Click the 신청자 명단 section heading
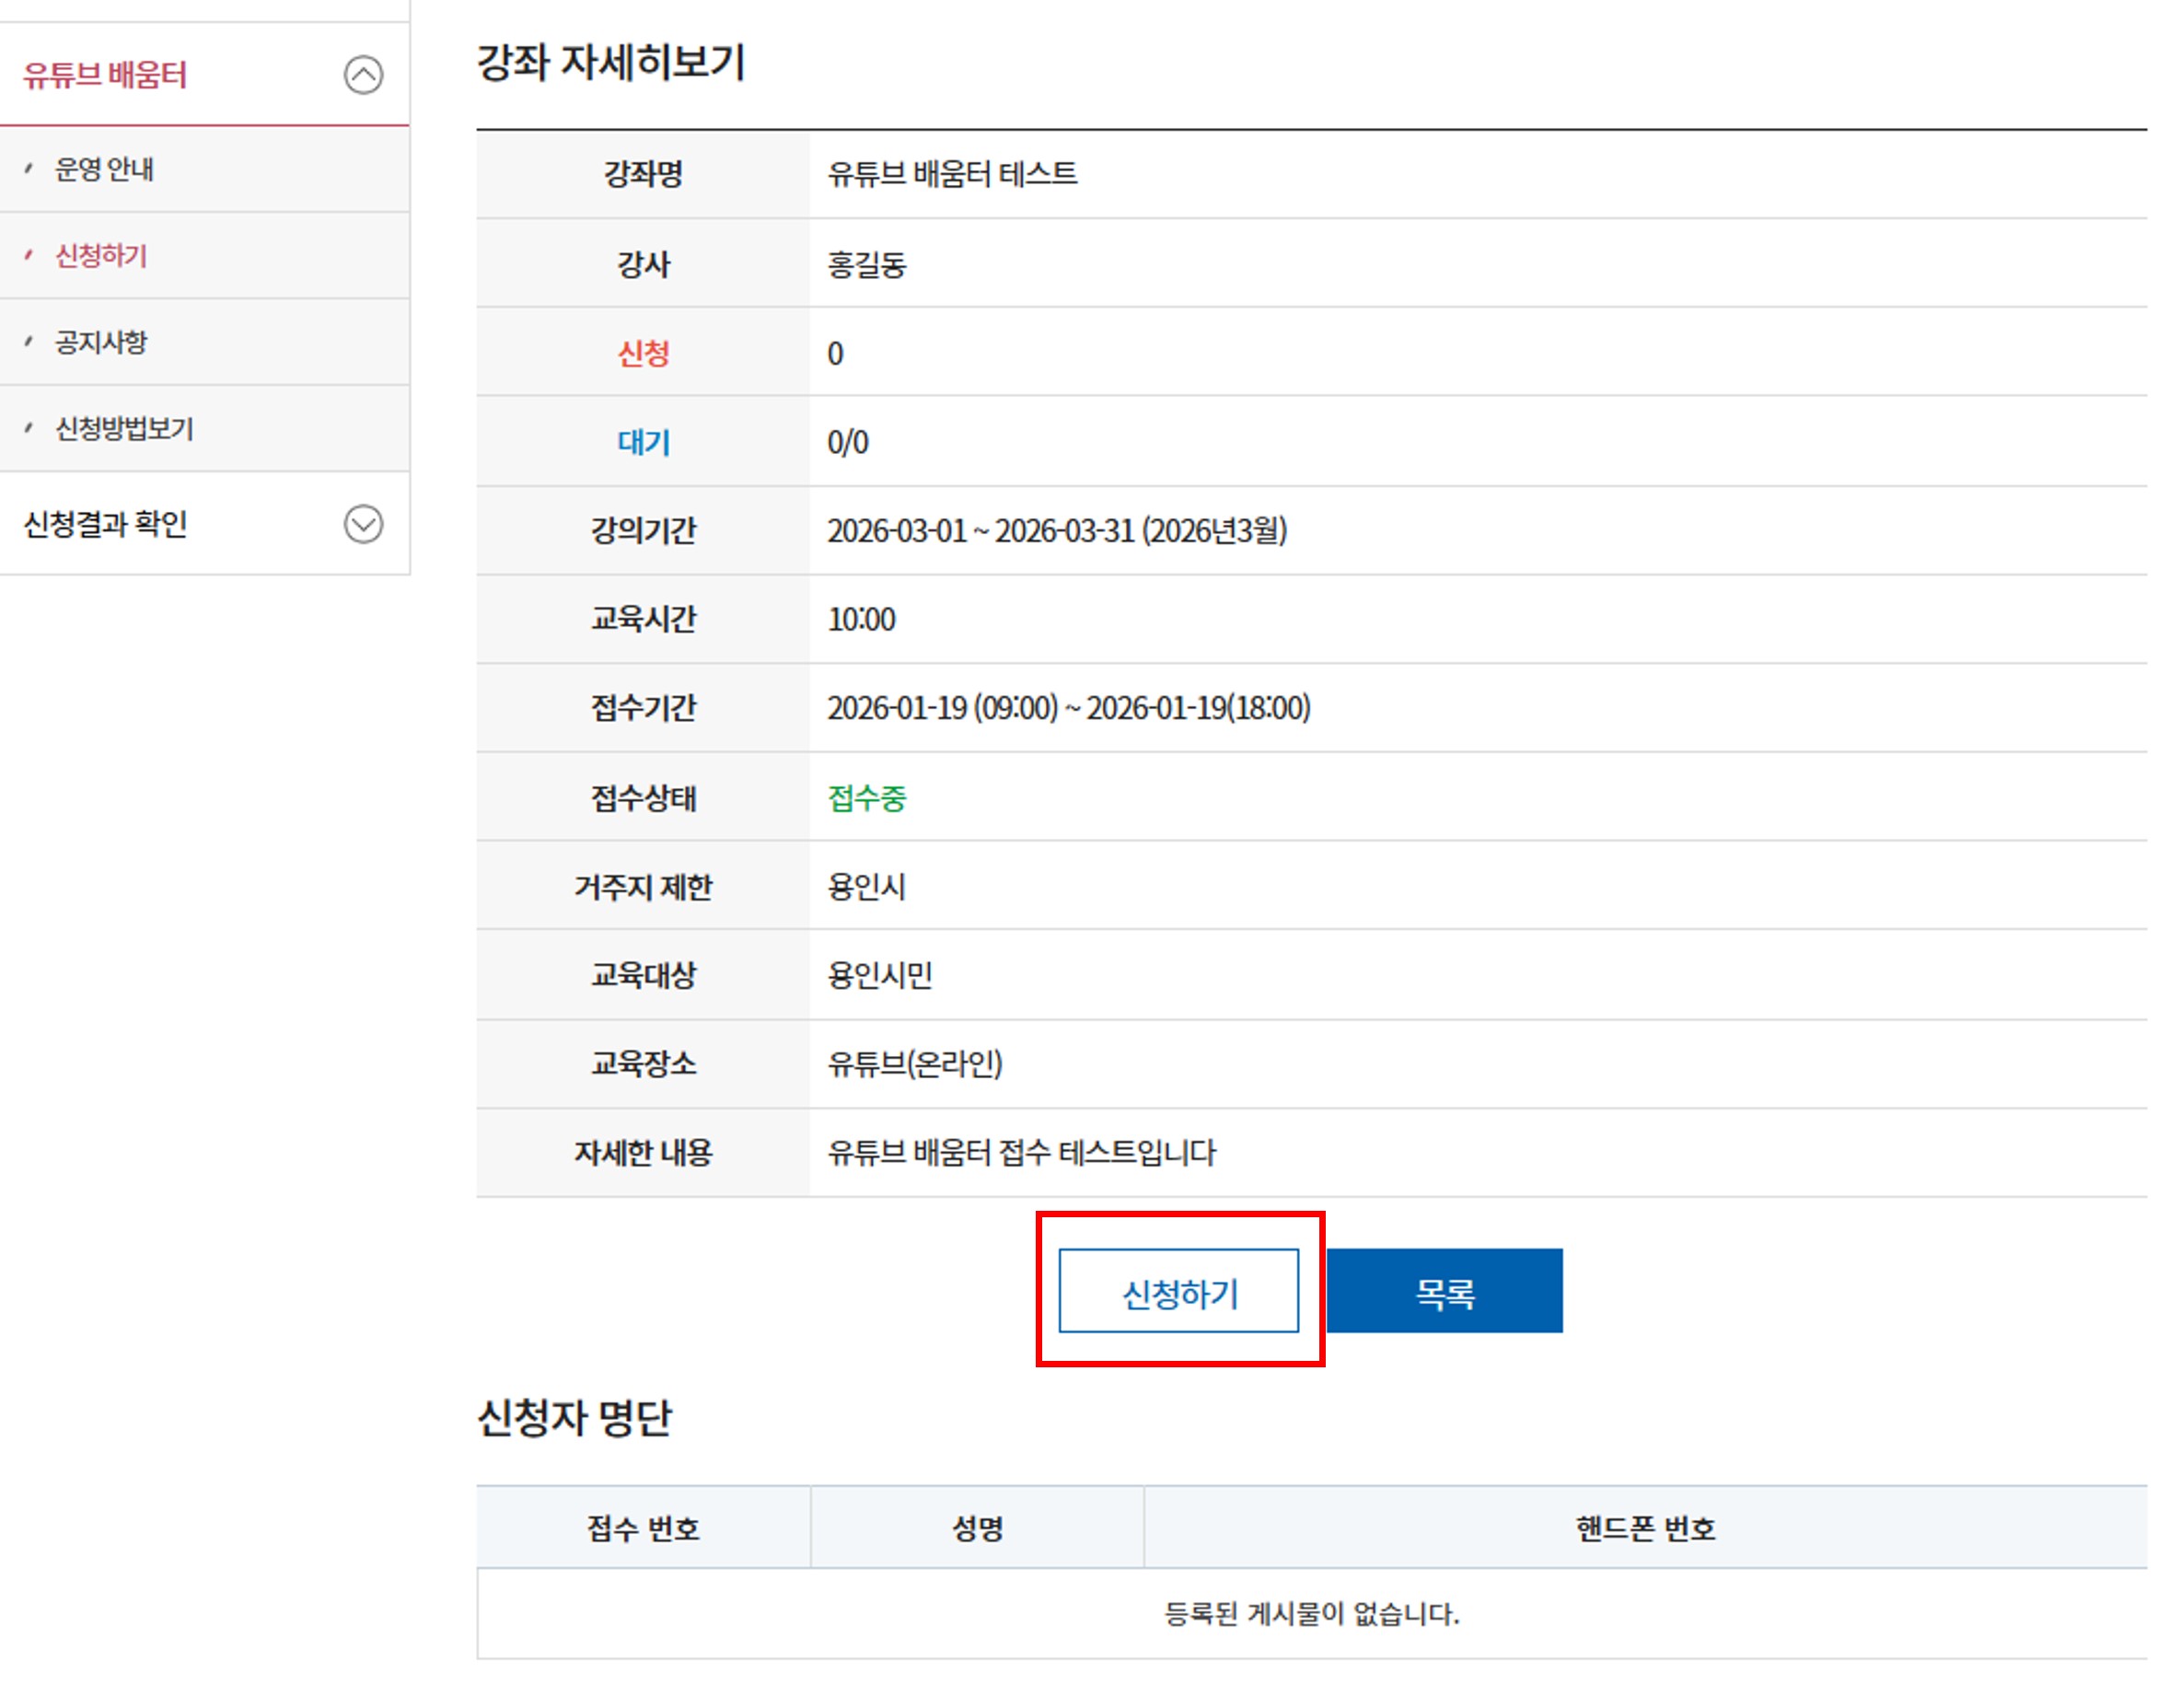The image size is (2170, 1708). (574, 1417)
